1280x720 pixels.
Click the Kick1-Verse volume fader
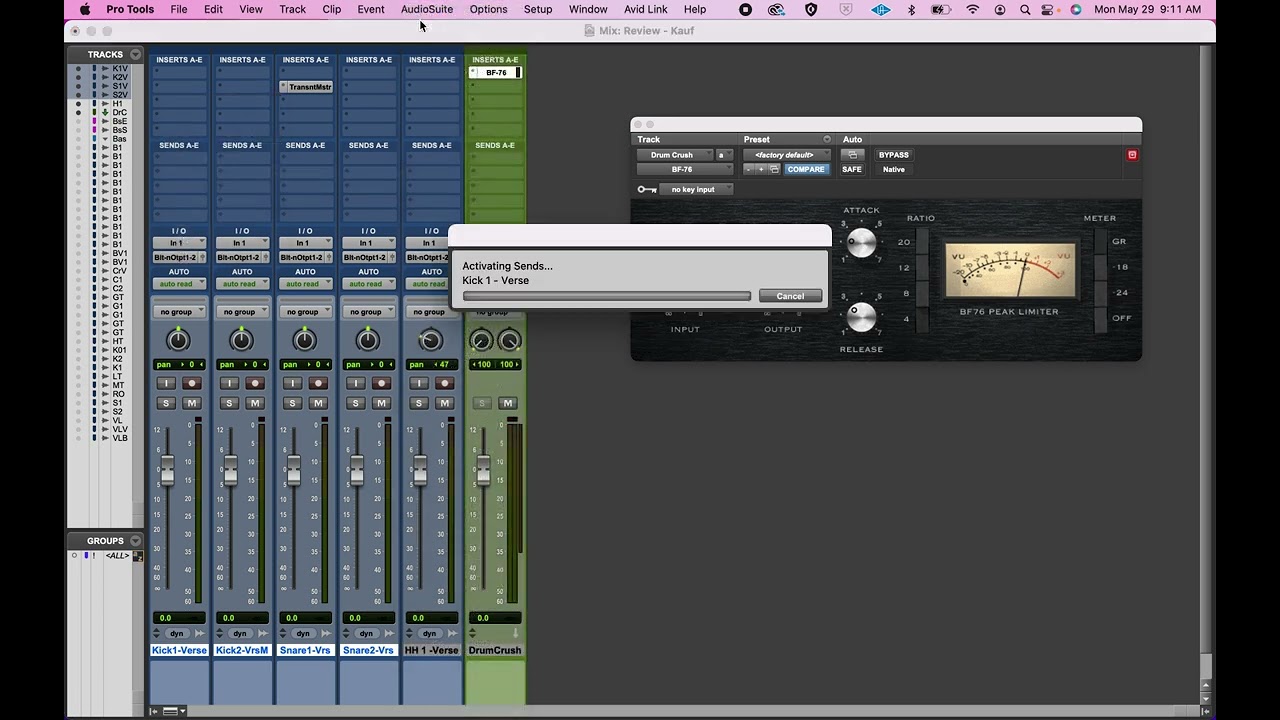tap(167, 470)
